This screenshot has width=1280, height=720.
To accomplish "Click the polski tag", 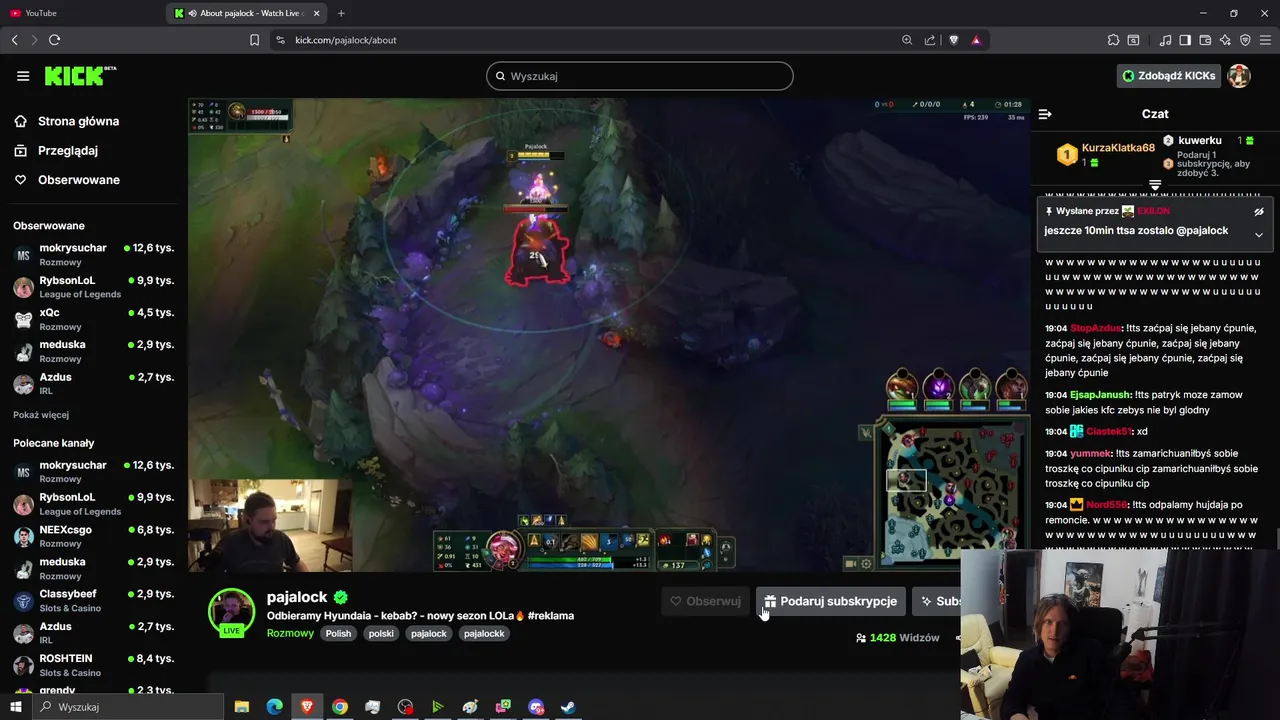I will pyautogui.click(x=381, y=633).
